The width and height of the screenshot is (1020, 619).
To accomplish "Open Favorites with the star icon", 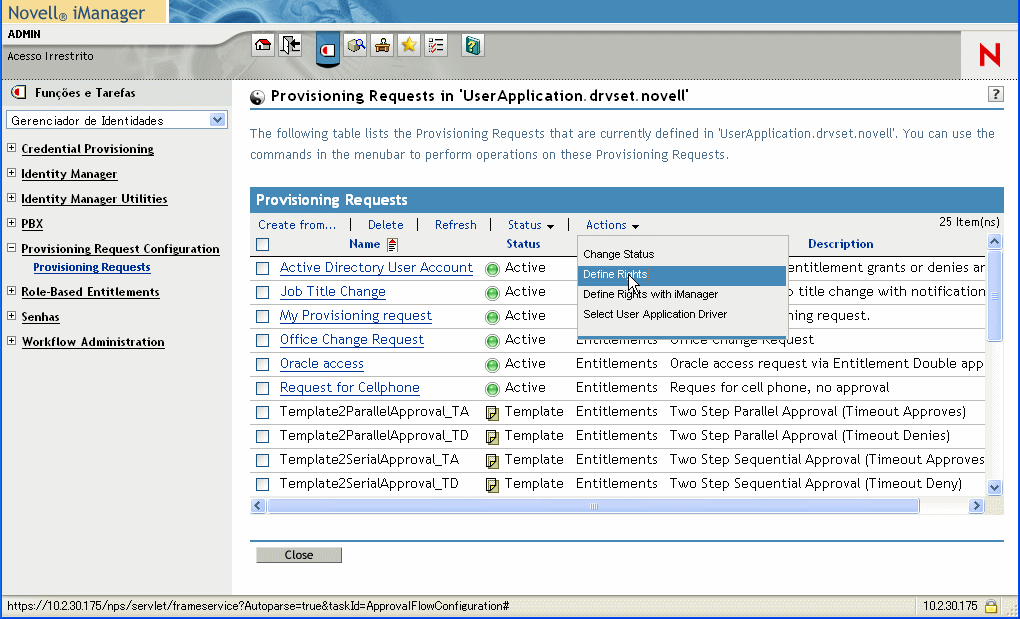I will click(x=409, y=45).
